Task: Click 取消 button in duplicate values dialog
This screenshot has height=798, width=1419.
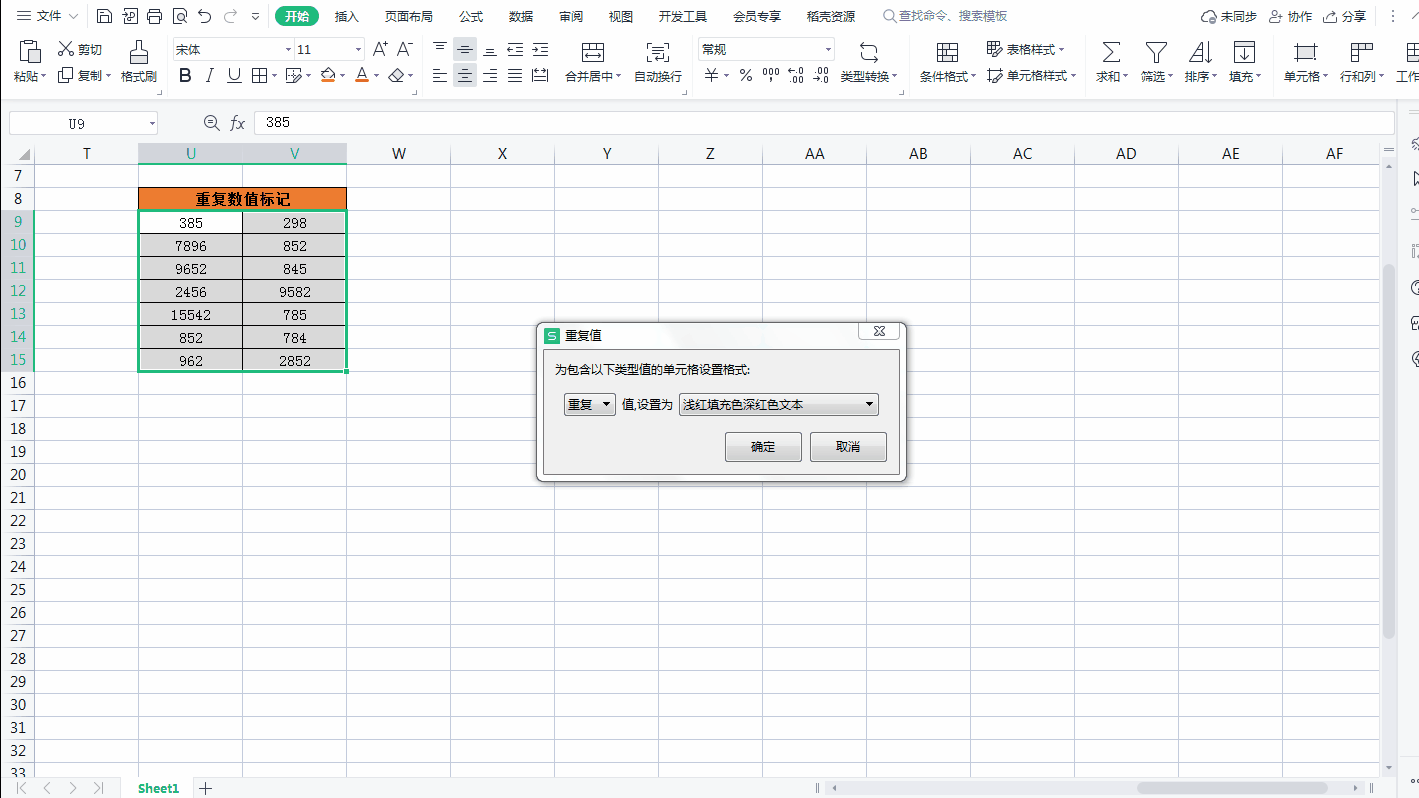Action: (848, 447)
